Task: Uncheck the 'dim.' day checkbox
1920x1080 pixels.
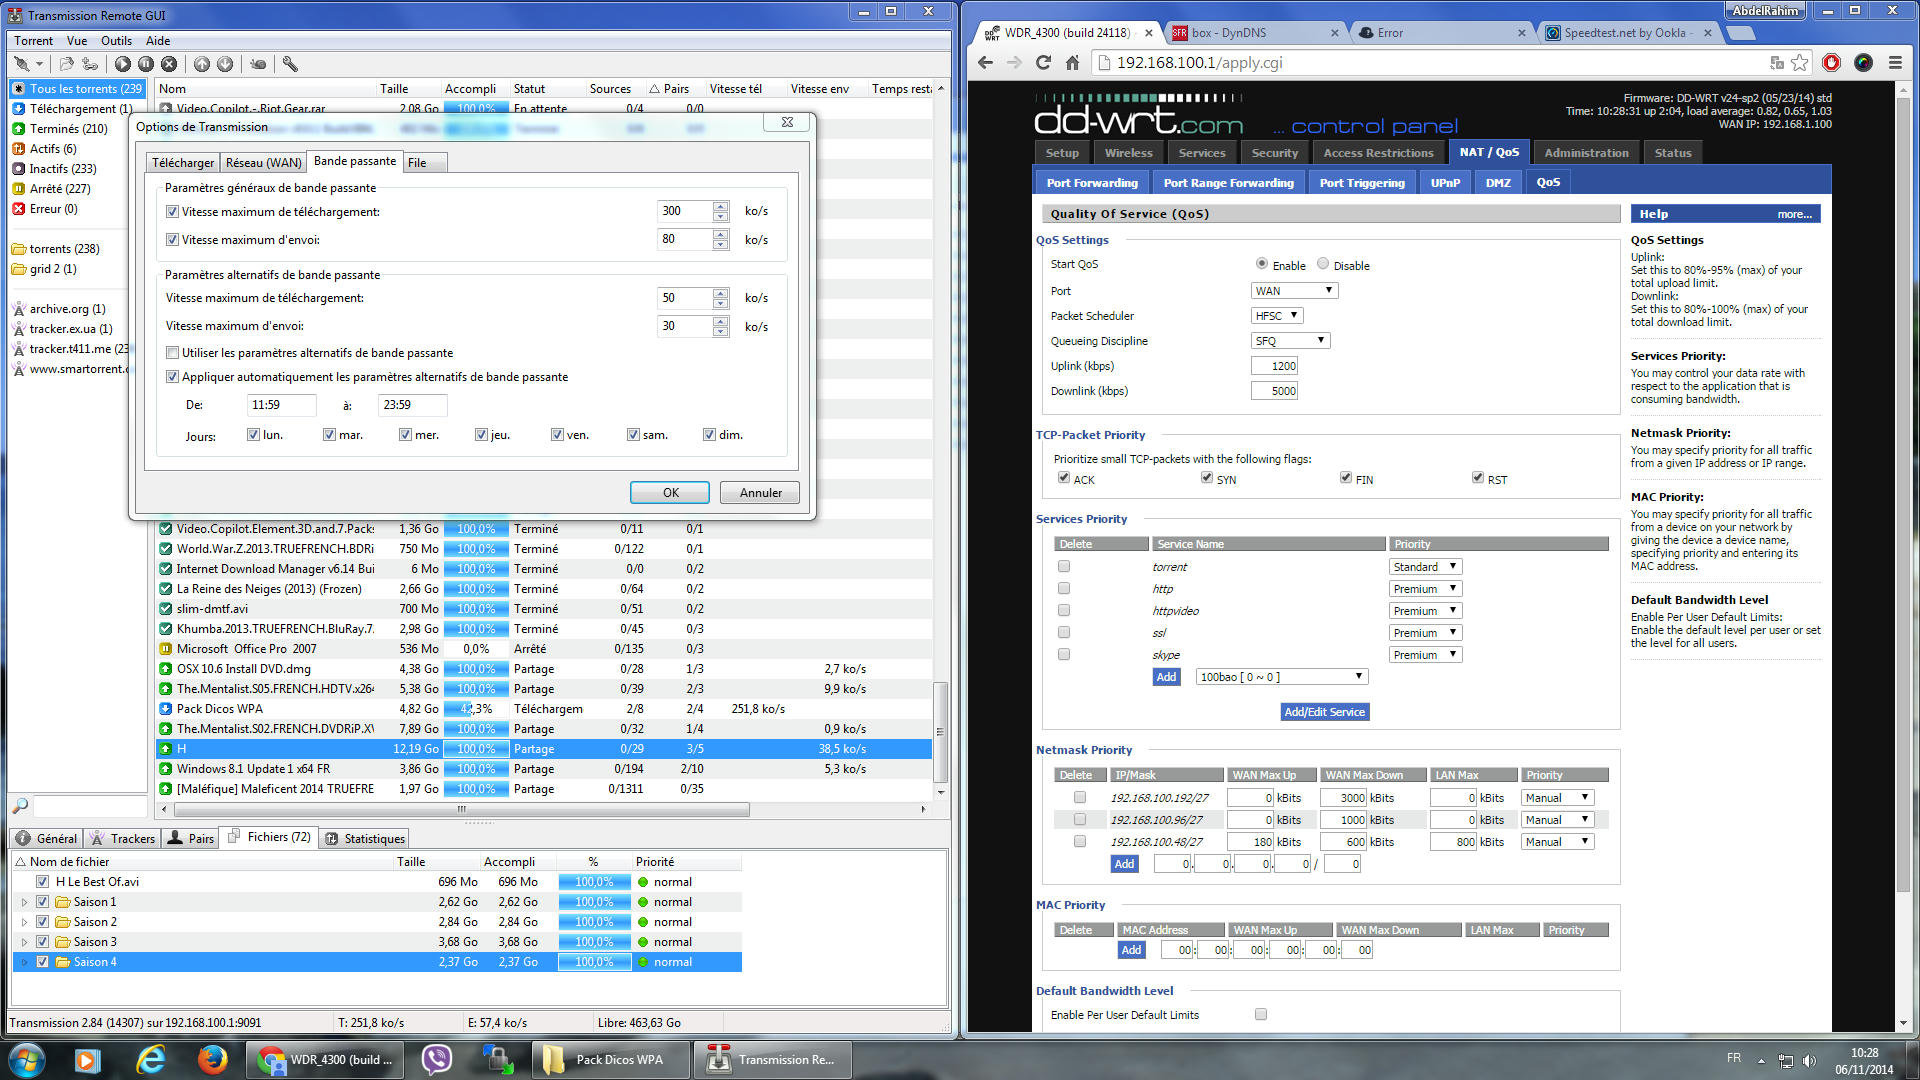Action: coord(709,435)
